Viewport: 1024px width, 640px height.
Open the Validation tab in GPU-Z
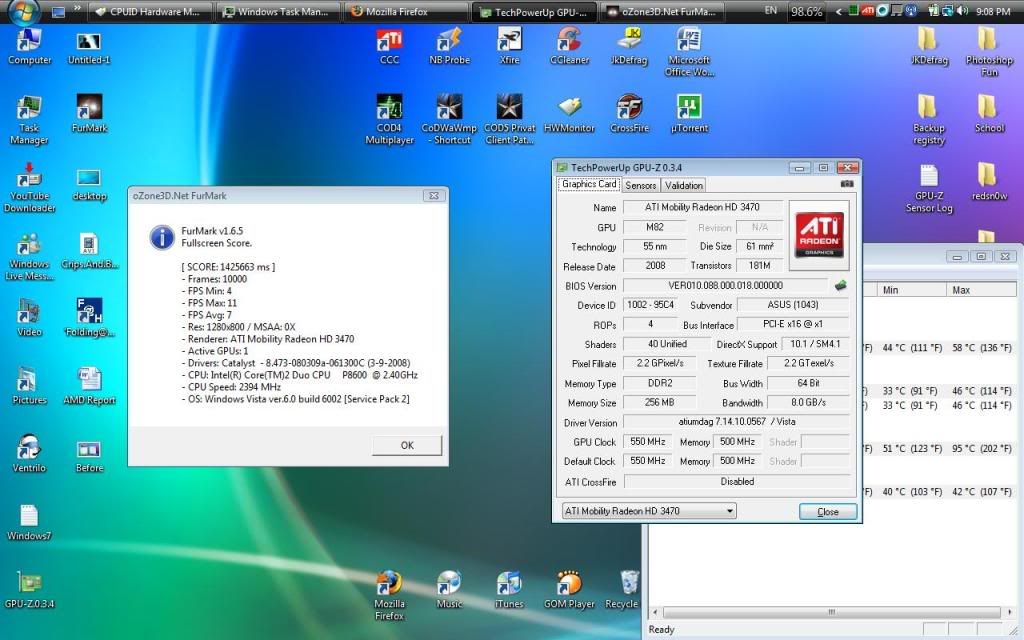pyautogui.click(x=684, y=185)
